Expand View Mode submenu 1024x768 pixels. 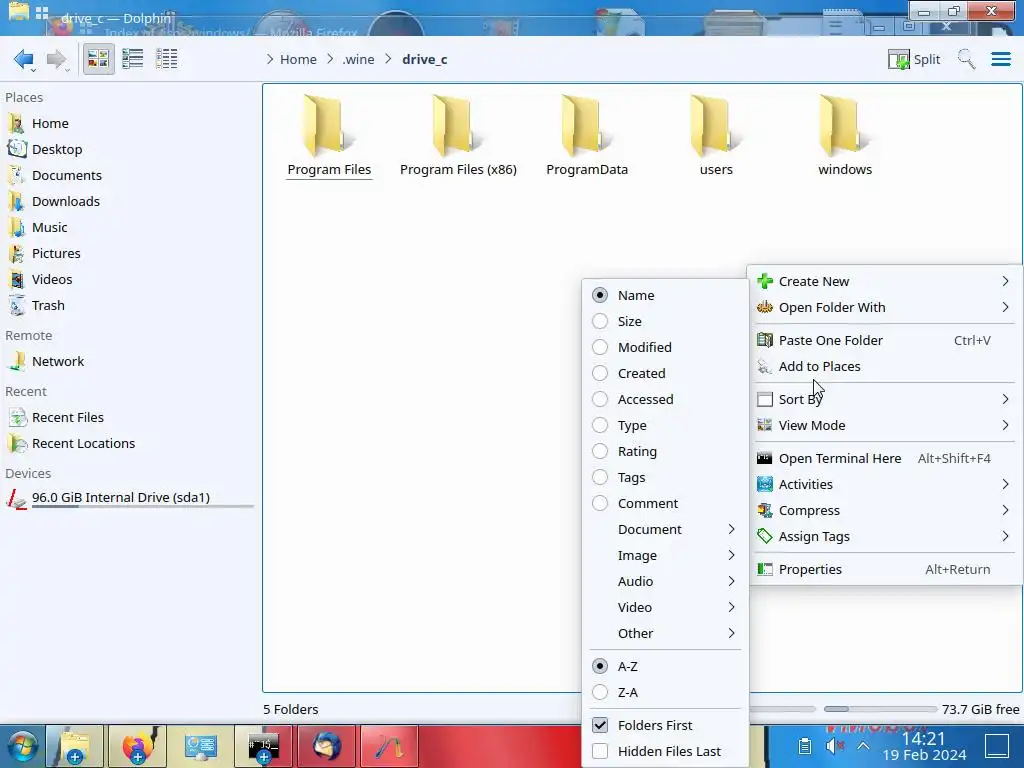(x=884, y=426)
